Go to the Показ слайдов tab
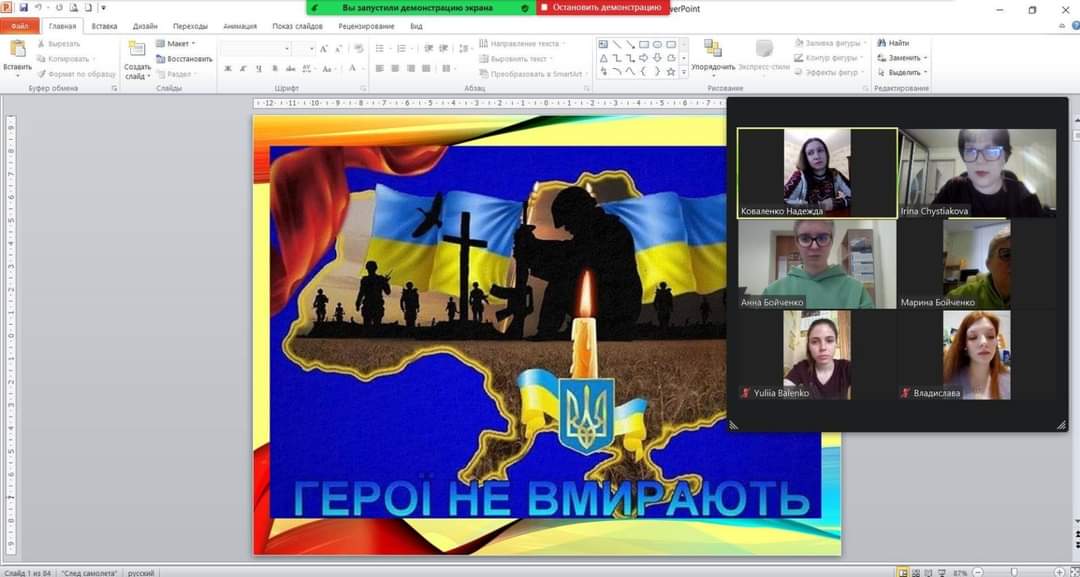Image resolution: width=1080 pixels, height=577 pixels. 297,26
